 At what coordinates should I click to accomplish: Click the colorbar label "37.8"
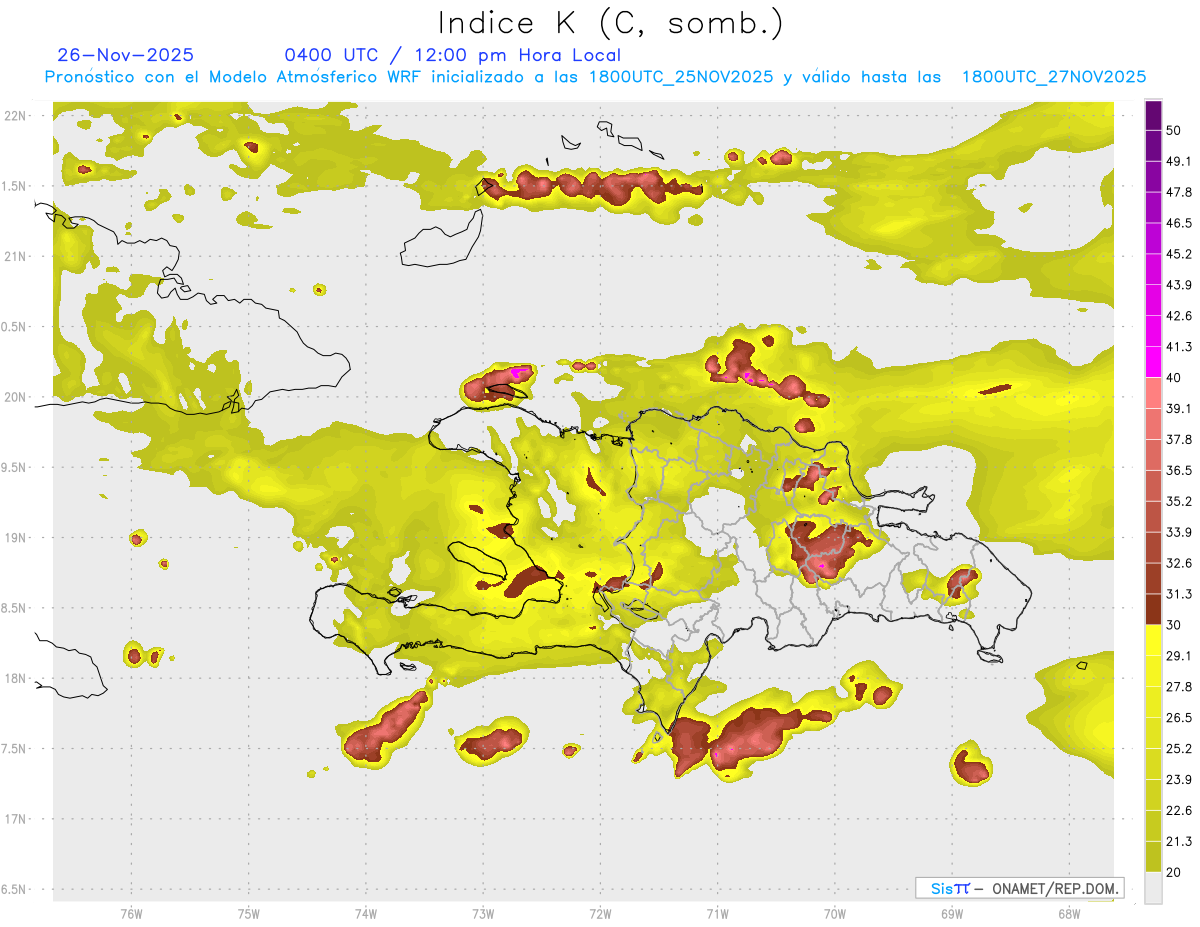[x=1179, y=439]
